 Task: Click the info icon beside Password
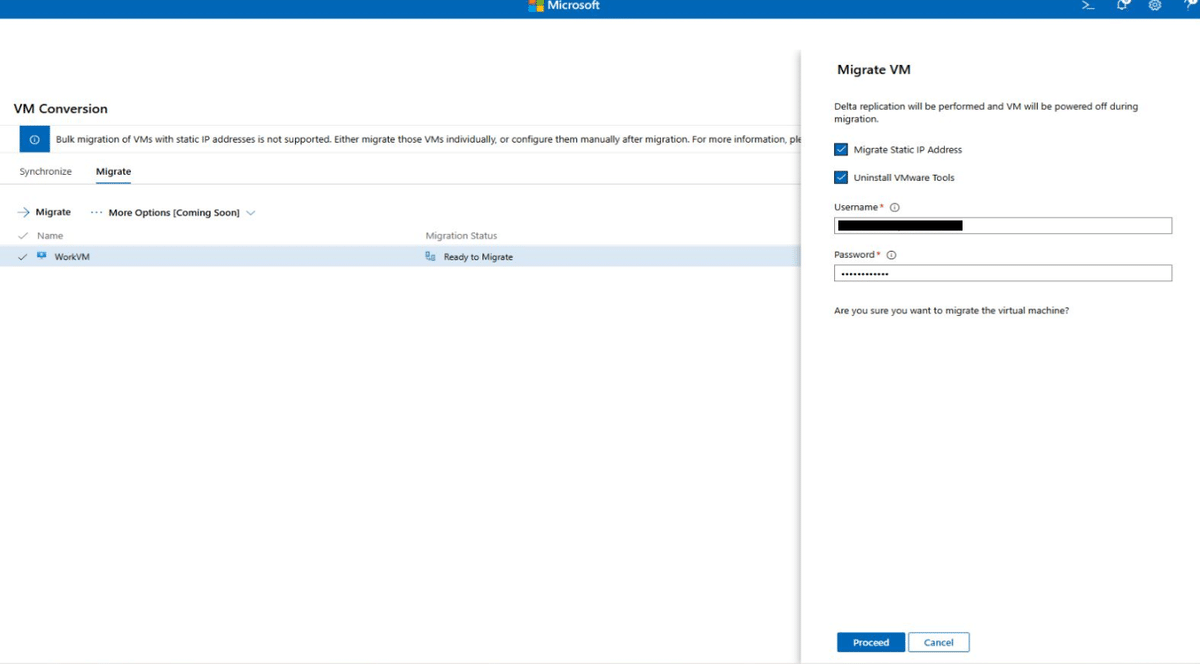click(891, 254)
